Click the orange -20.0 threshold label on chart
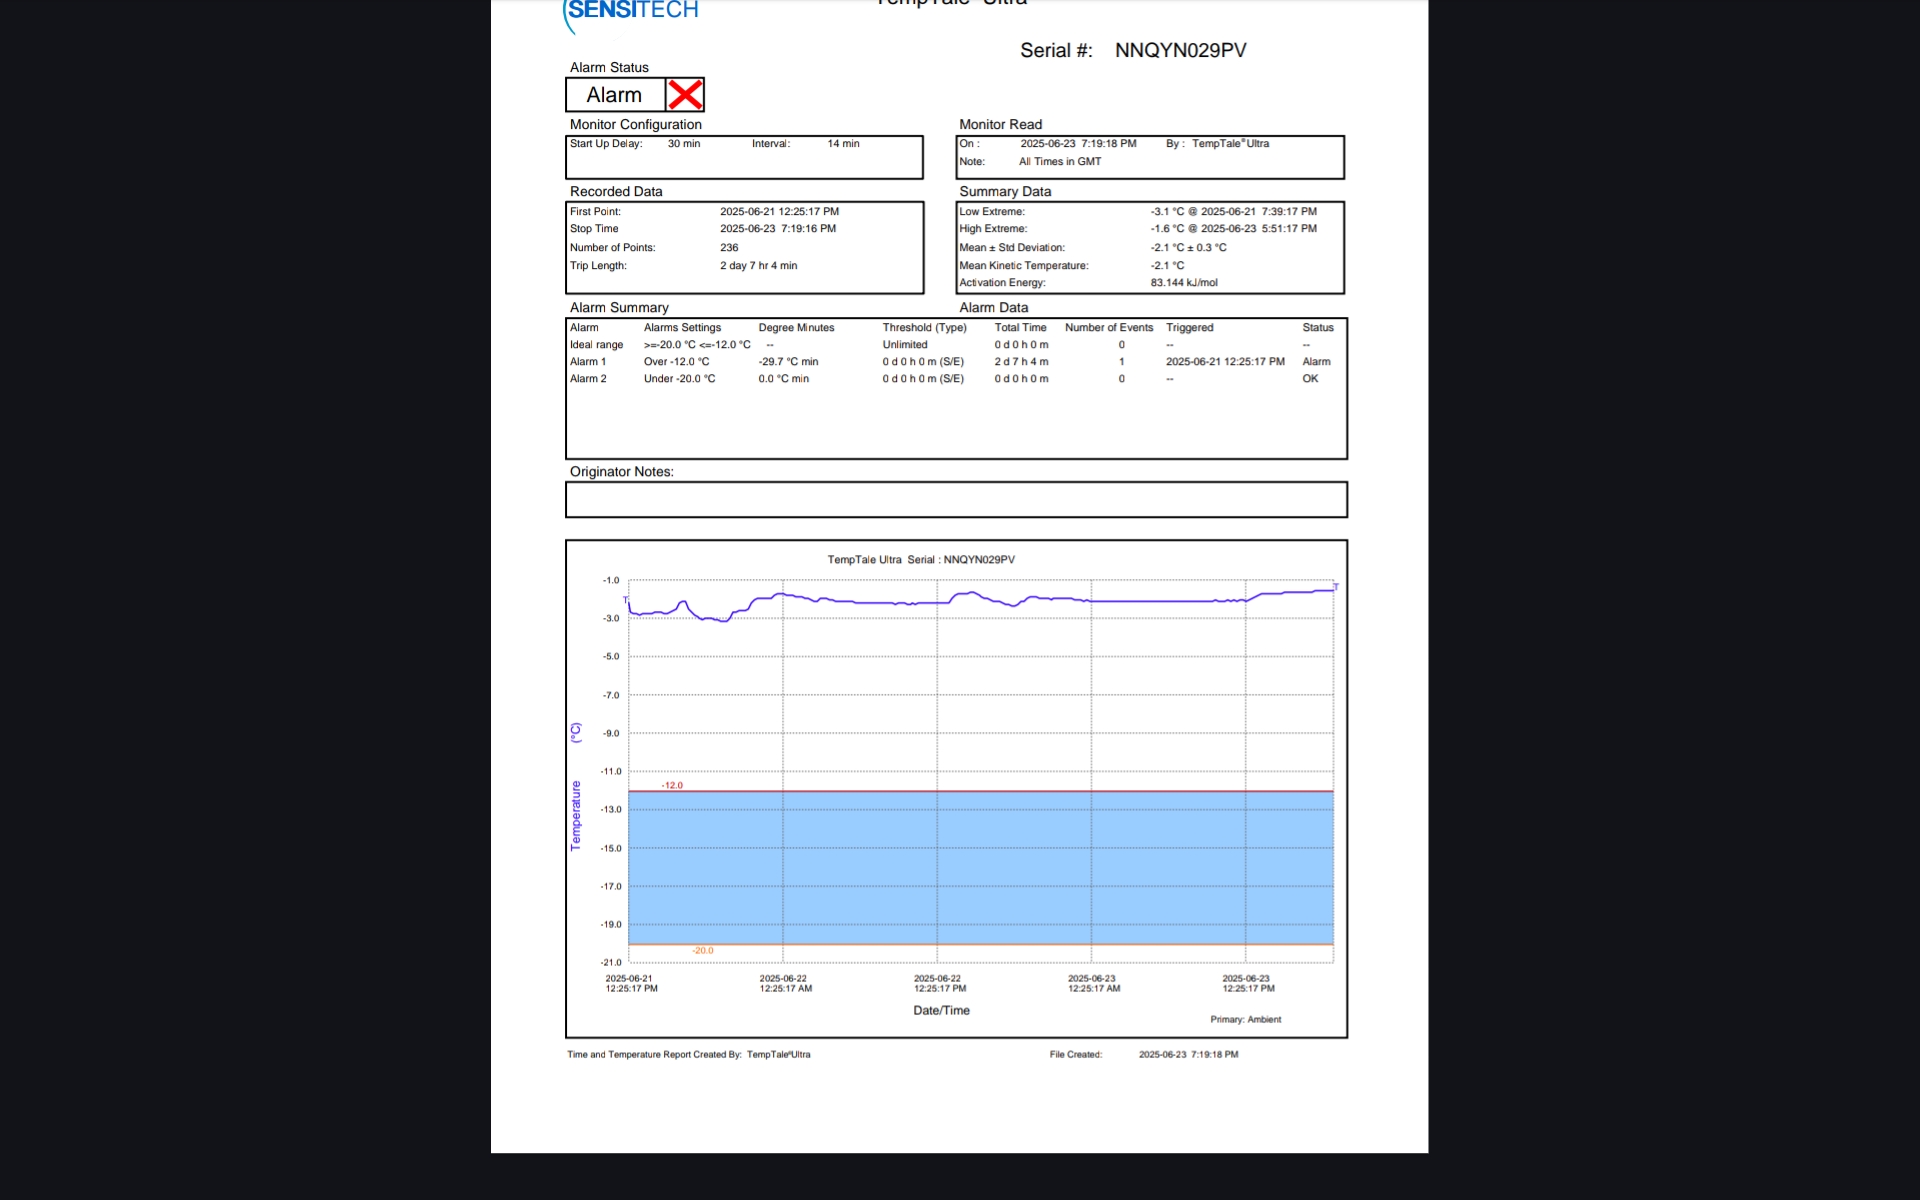 pos(703,951)
